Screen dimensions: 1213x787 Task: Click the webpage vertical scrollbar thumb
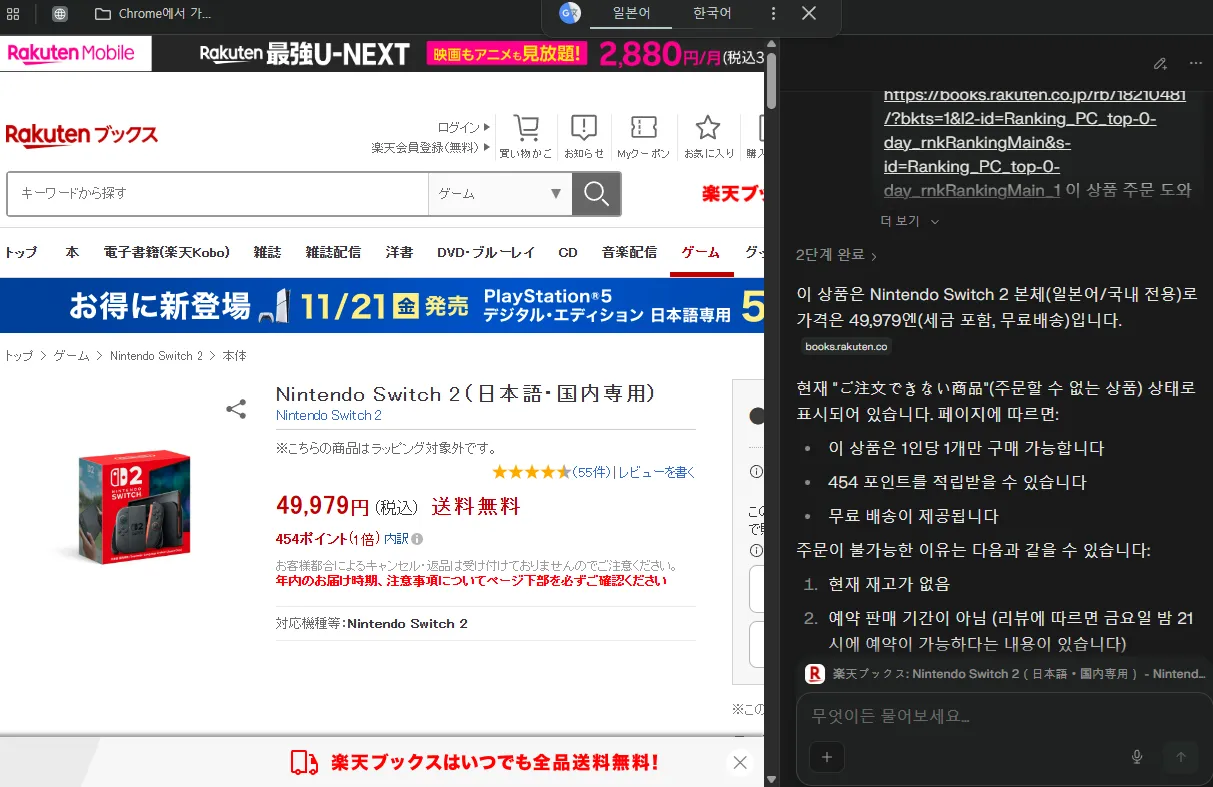[771, 80]
